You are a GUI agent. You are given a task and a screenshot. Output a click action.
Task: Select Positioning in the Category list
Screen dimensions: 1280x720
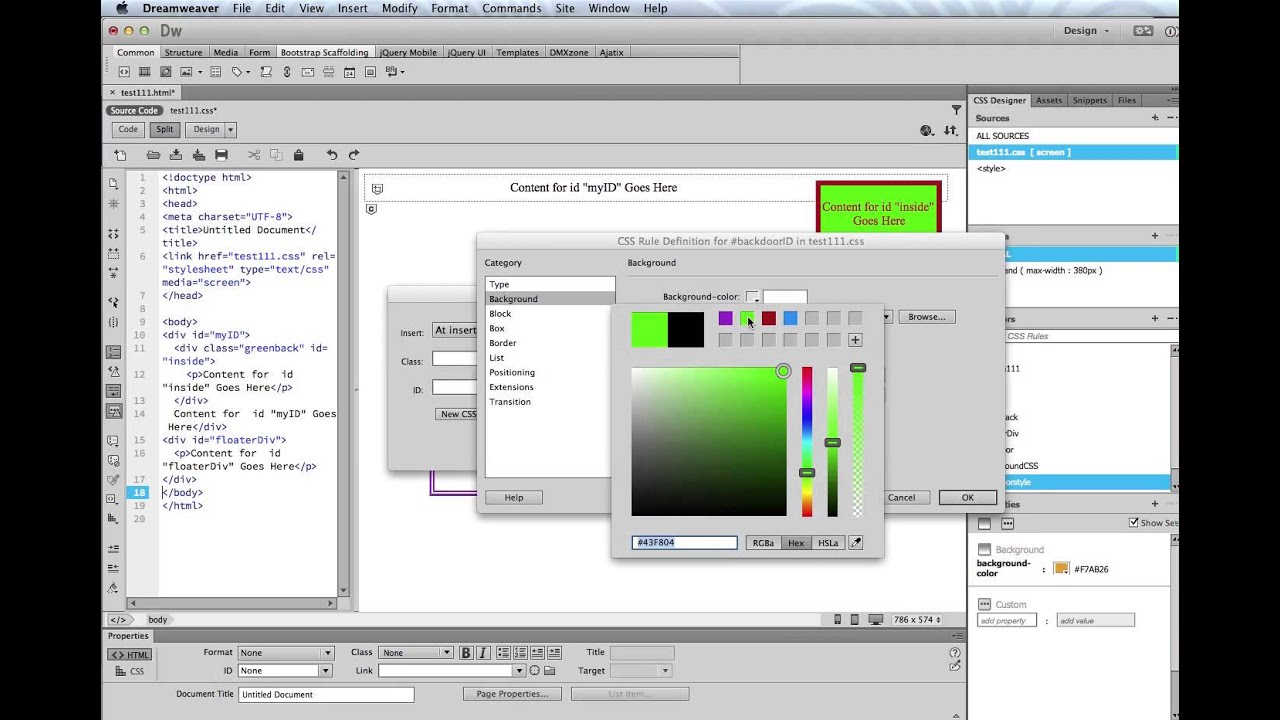click(512, 372)
